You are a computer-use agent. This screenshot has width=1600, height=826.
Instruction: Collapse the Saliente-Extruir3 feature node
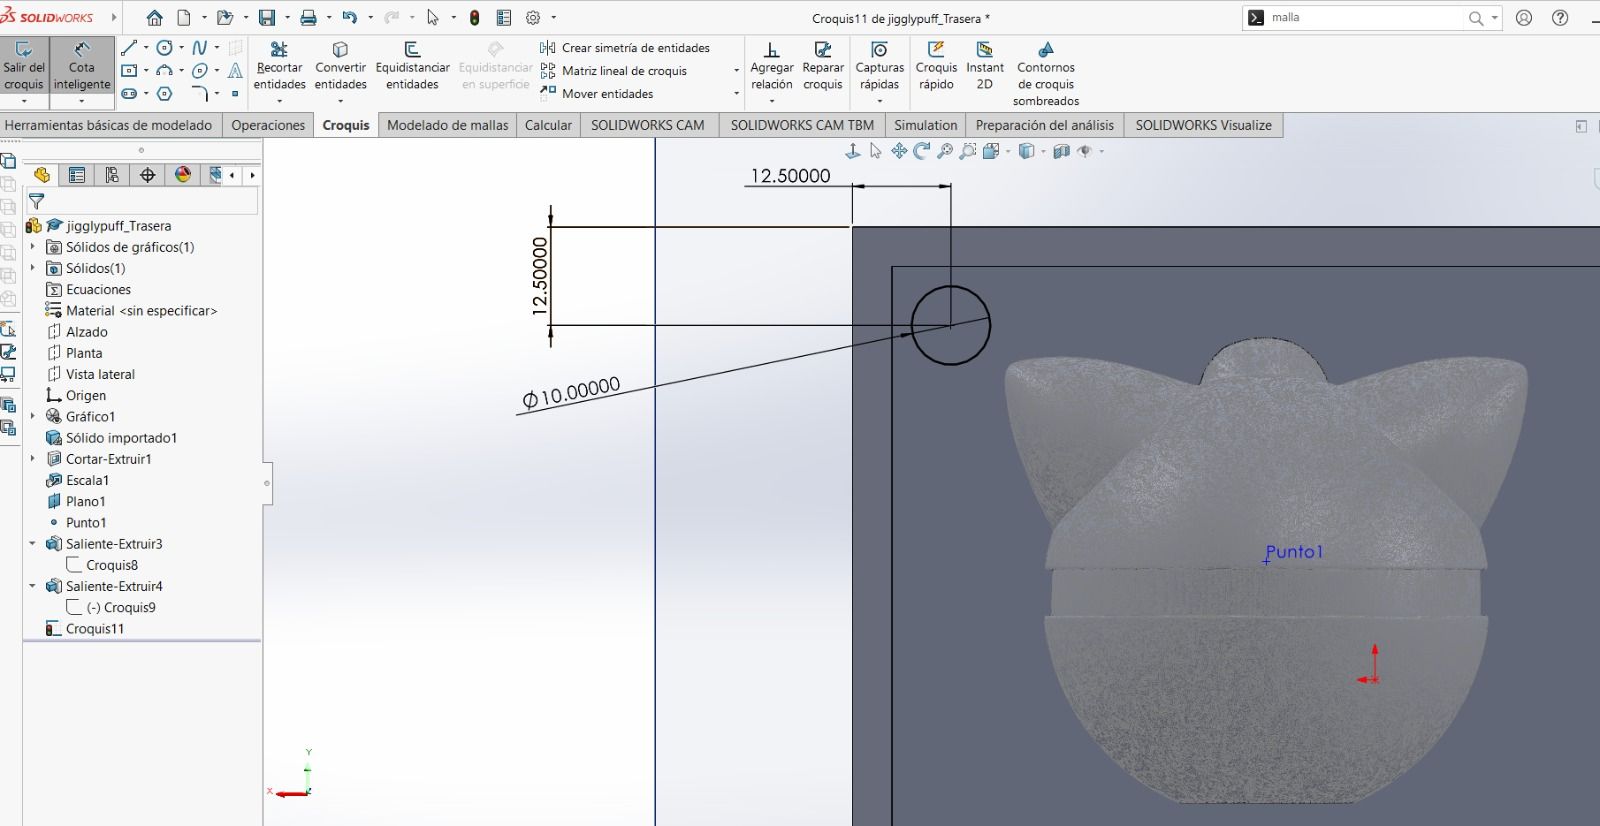coord(33,544)
